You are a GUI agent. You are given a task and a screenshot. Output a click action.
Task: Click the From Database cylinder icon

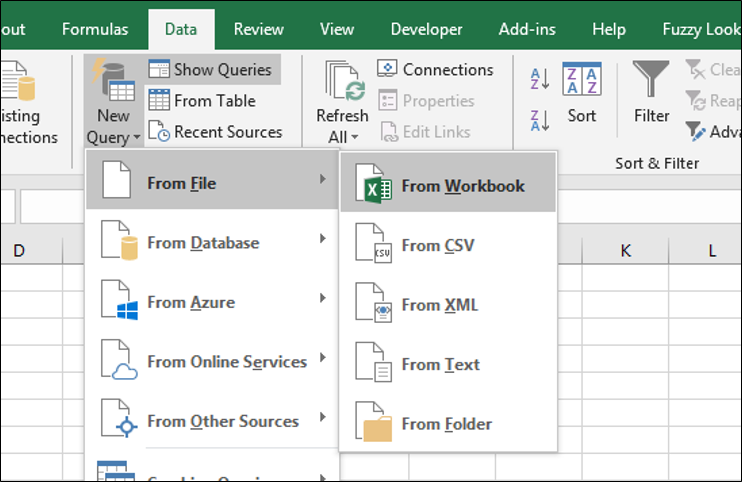pos(129,248)
